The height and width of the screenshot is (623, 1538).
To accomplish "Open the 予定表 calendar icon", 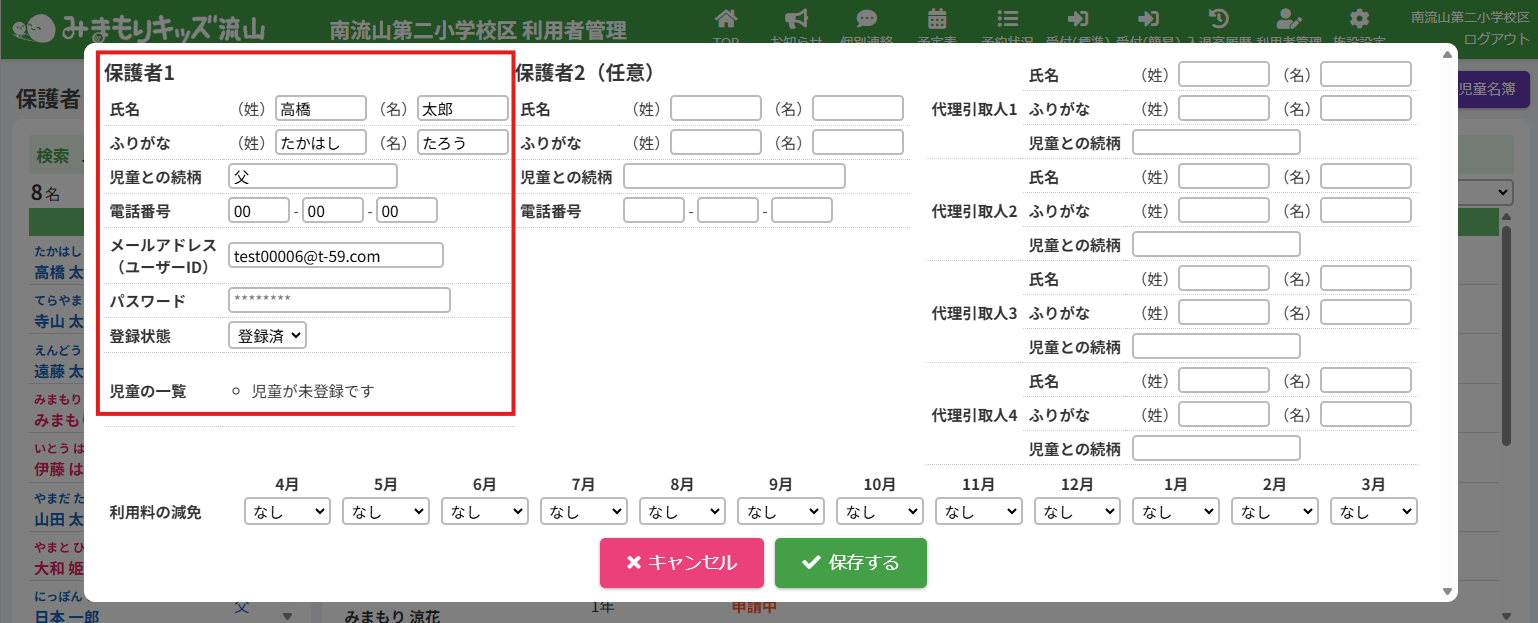I will (x=937, y=20).
